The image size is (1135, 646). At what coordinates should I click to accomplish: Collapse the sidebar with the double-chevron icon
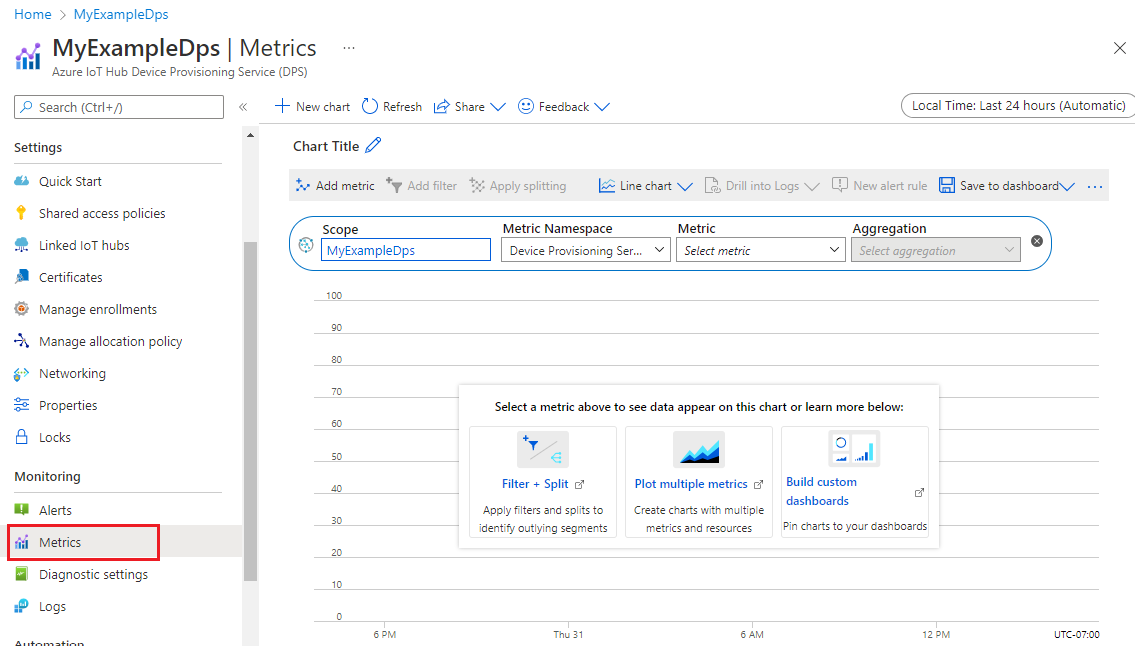pyautogui.click(x=242, y=106)
